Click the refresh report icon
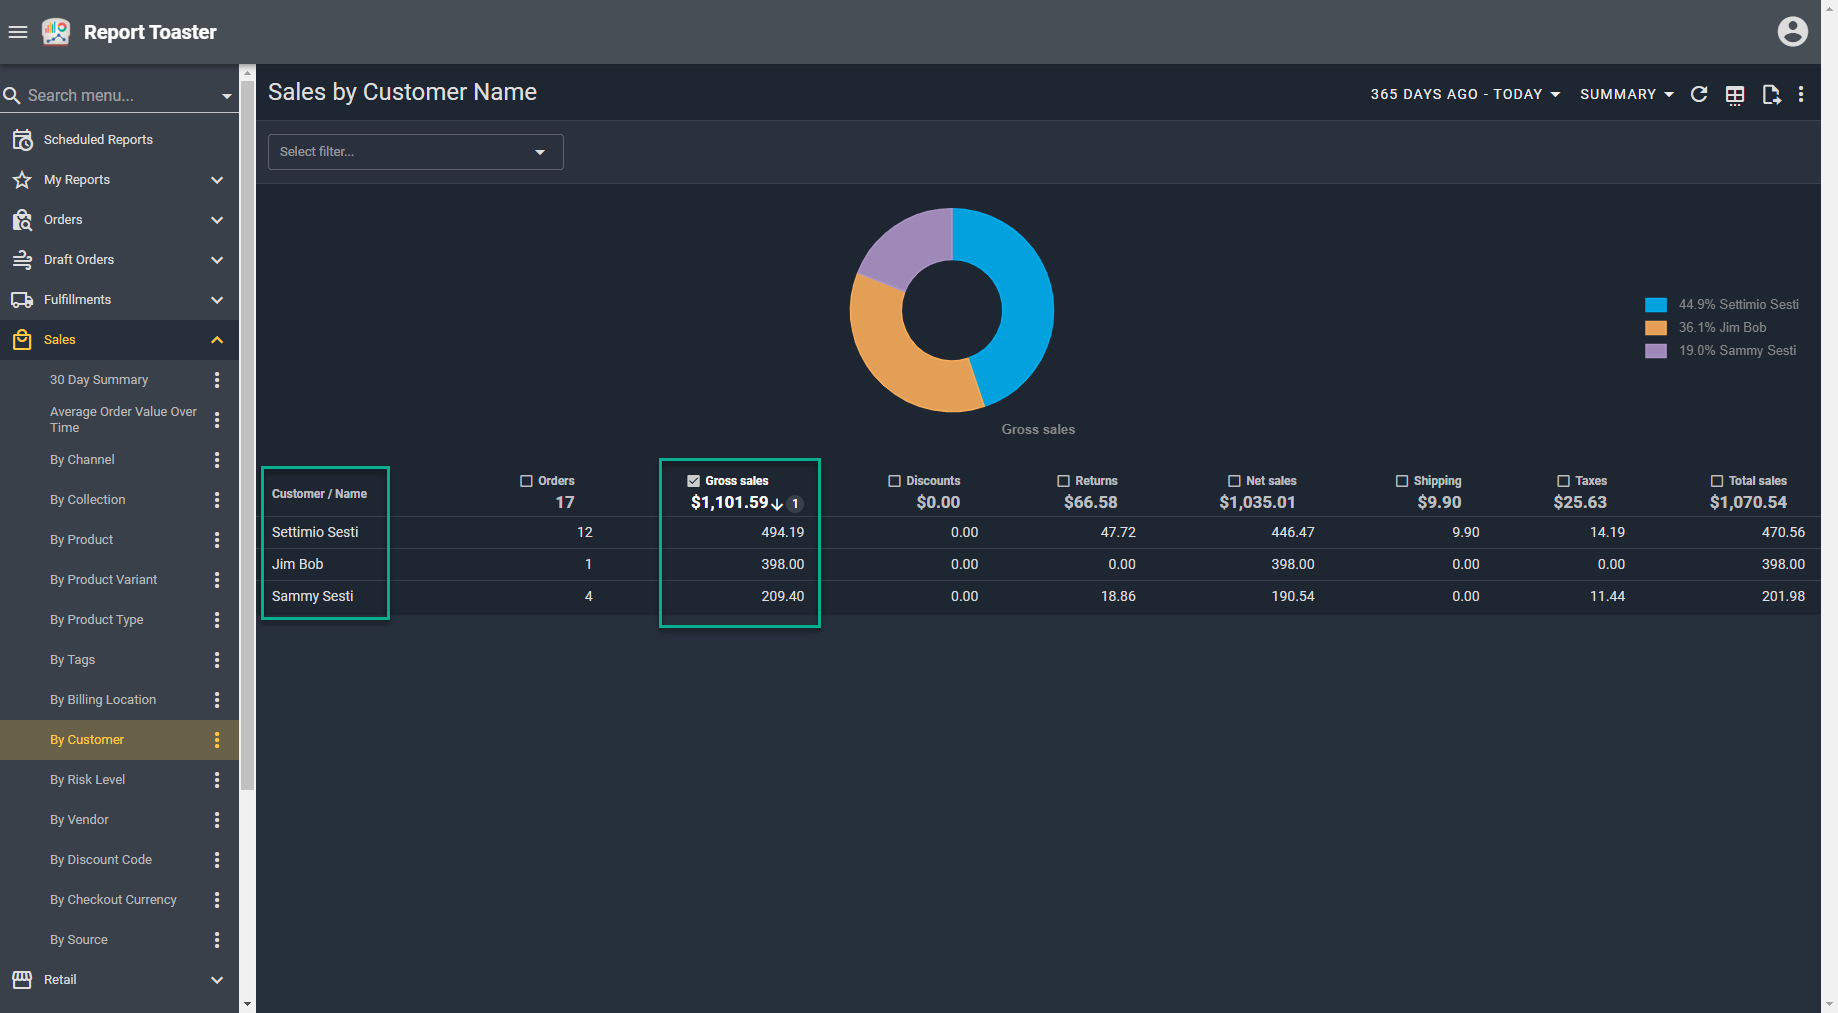 [1698, 94]
